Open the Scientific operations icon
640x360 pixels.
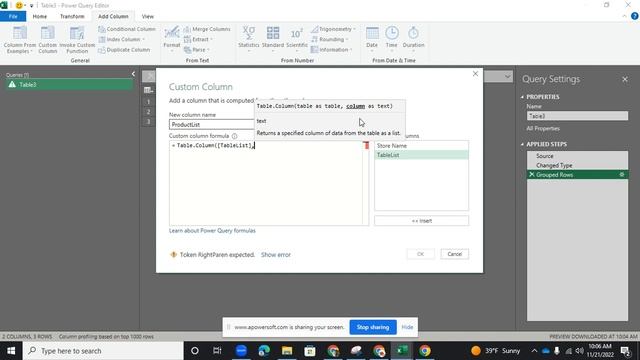click(297, 39)
